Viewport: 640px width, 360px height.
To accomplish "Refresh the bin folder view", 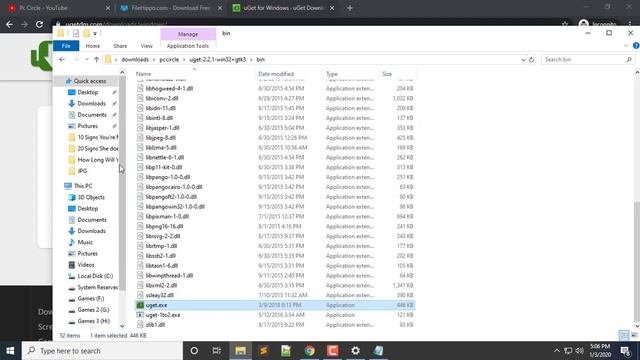I will click(x=531, y=60).
